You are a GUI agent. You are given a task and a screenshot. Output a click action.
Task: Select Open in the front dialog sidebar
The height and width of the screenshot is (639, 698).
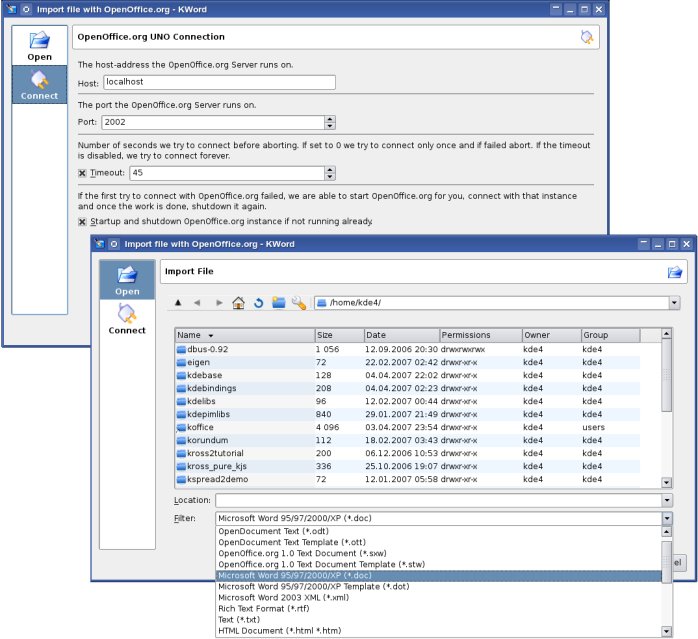127,279
